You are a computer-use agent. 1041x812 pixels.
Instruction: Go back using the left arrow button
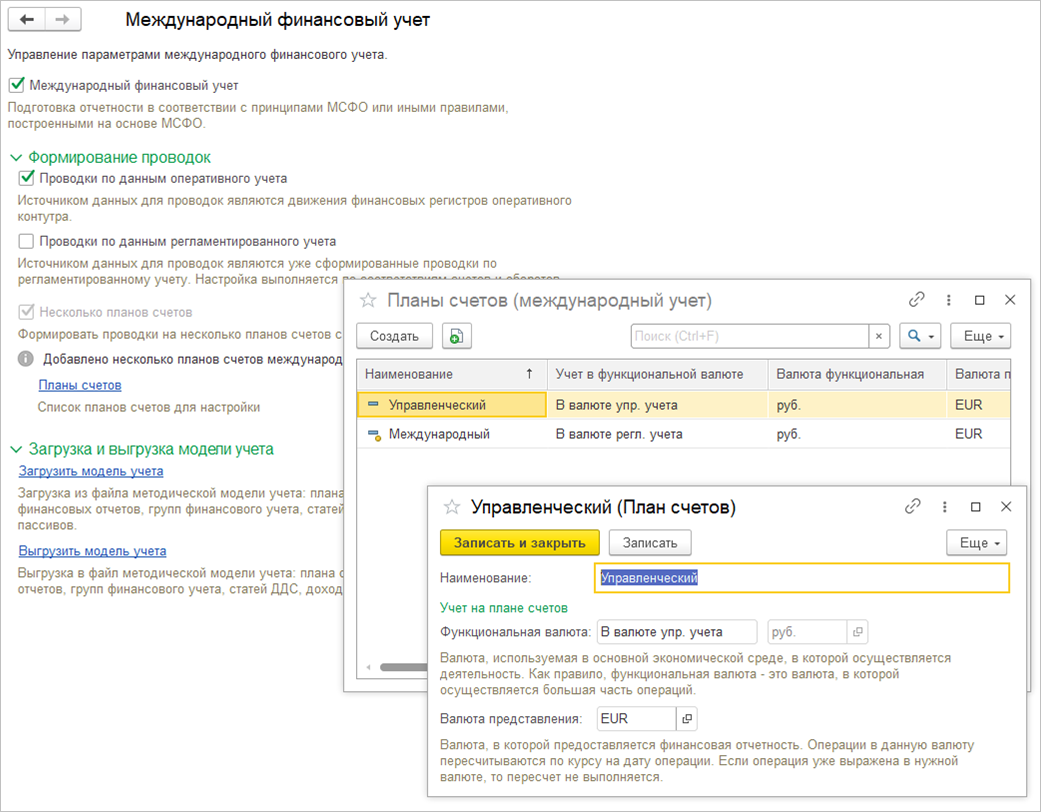27,19
